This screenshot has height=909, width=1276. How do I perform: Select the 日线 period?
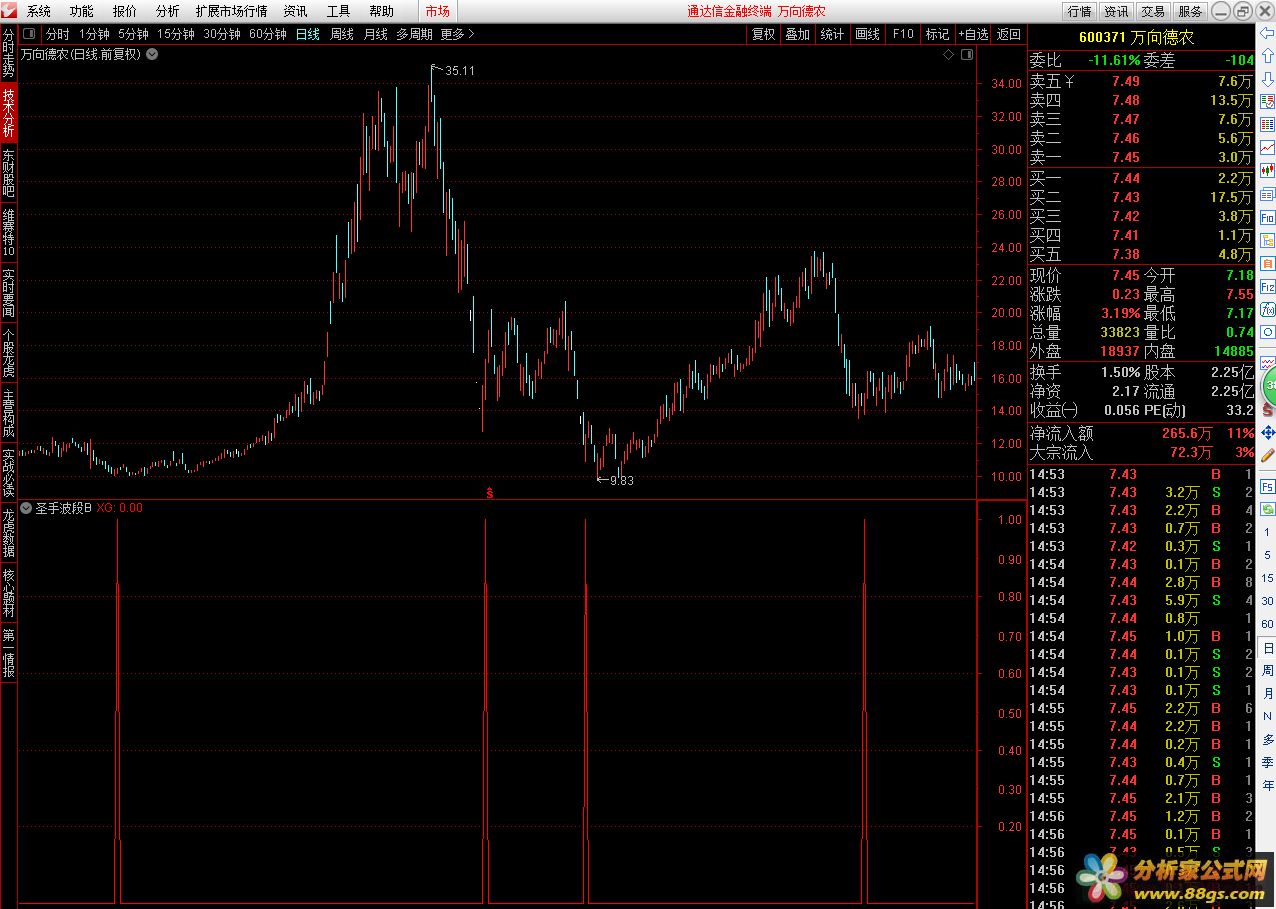coord(308,34)
